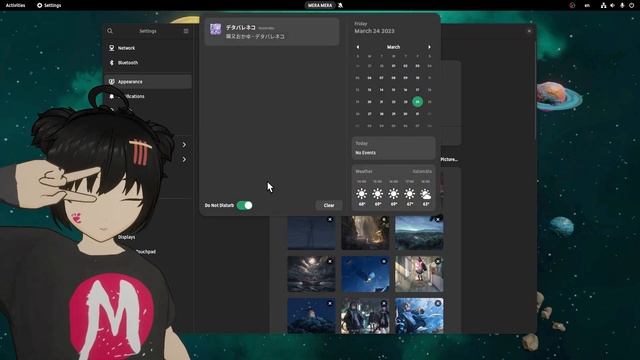Remove the starry lighthouse wallpaper
640x360 pixels.
pos(330,303)
